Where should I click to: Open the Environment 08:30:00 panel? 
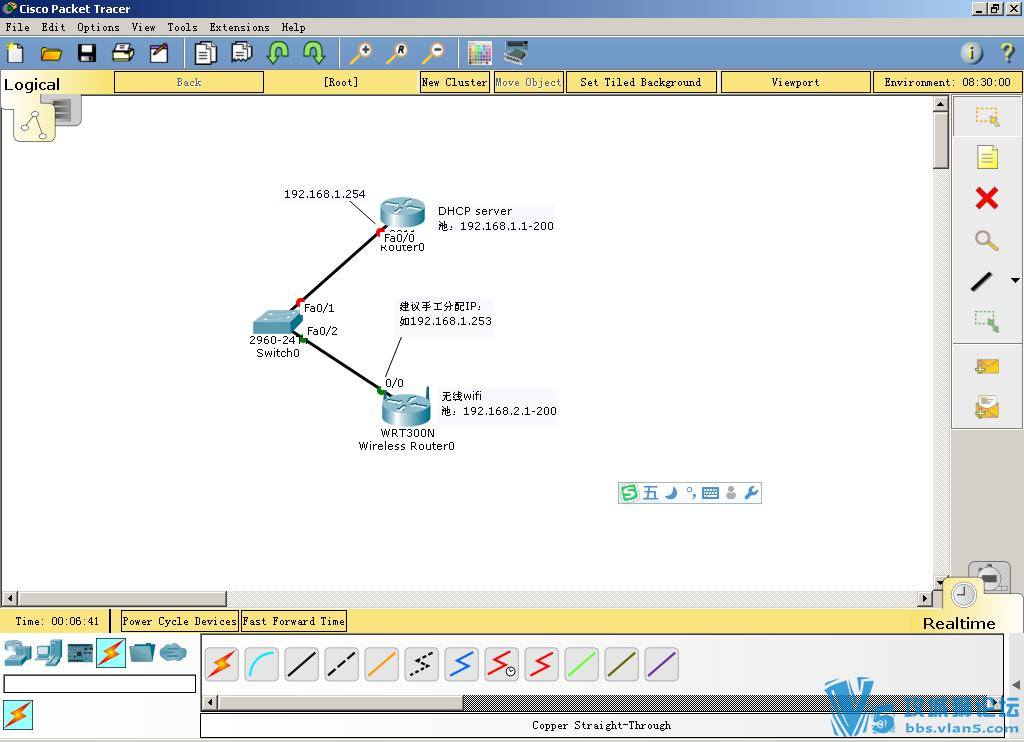946,82
